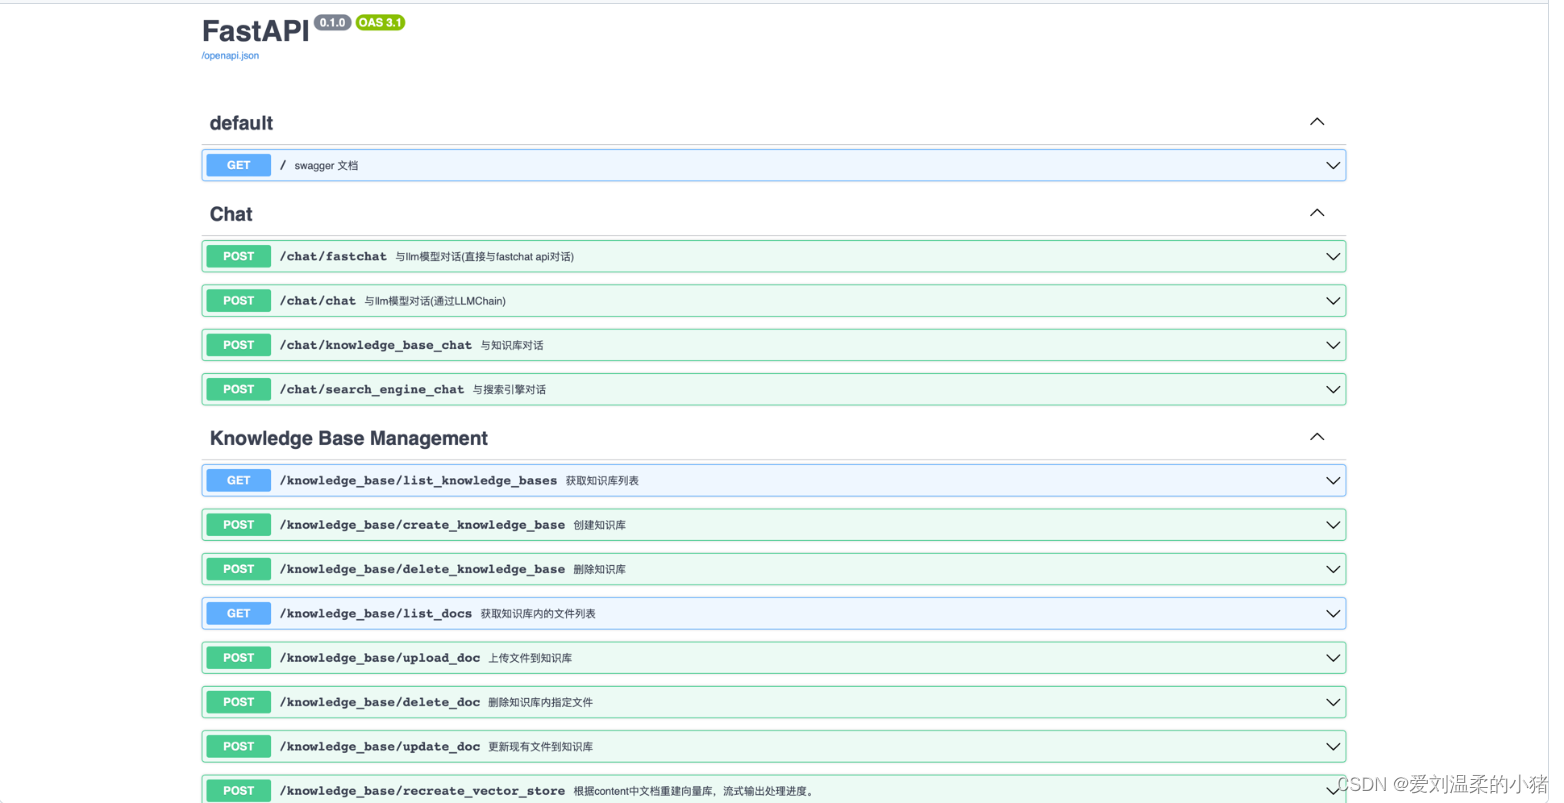Expand the /chat/fastchat row arrow
The height and width of the screenshot is (803, 1564).
(x=1333, y=257)
